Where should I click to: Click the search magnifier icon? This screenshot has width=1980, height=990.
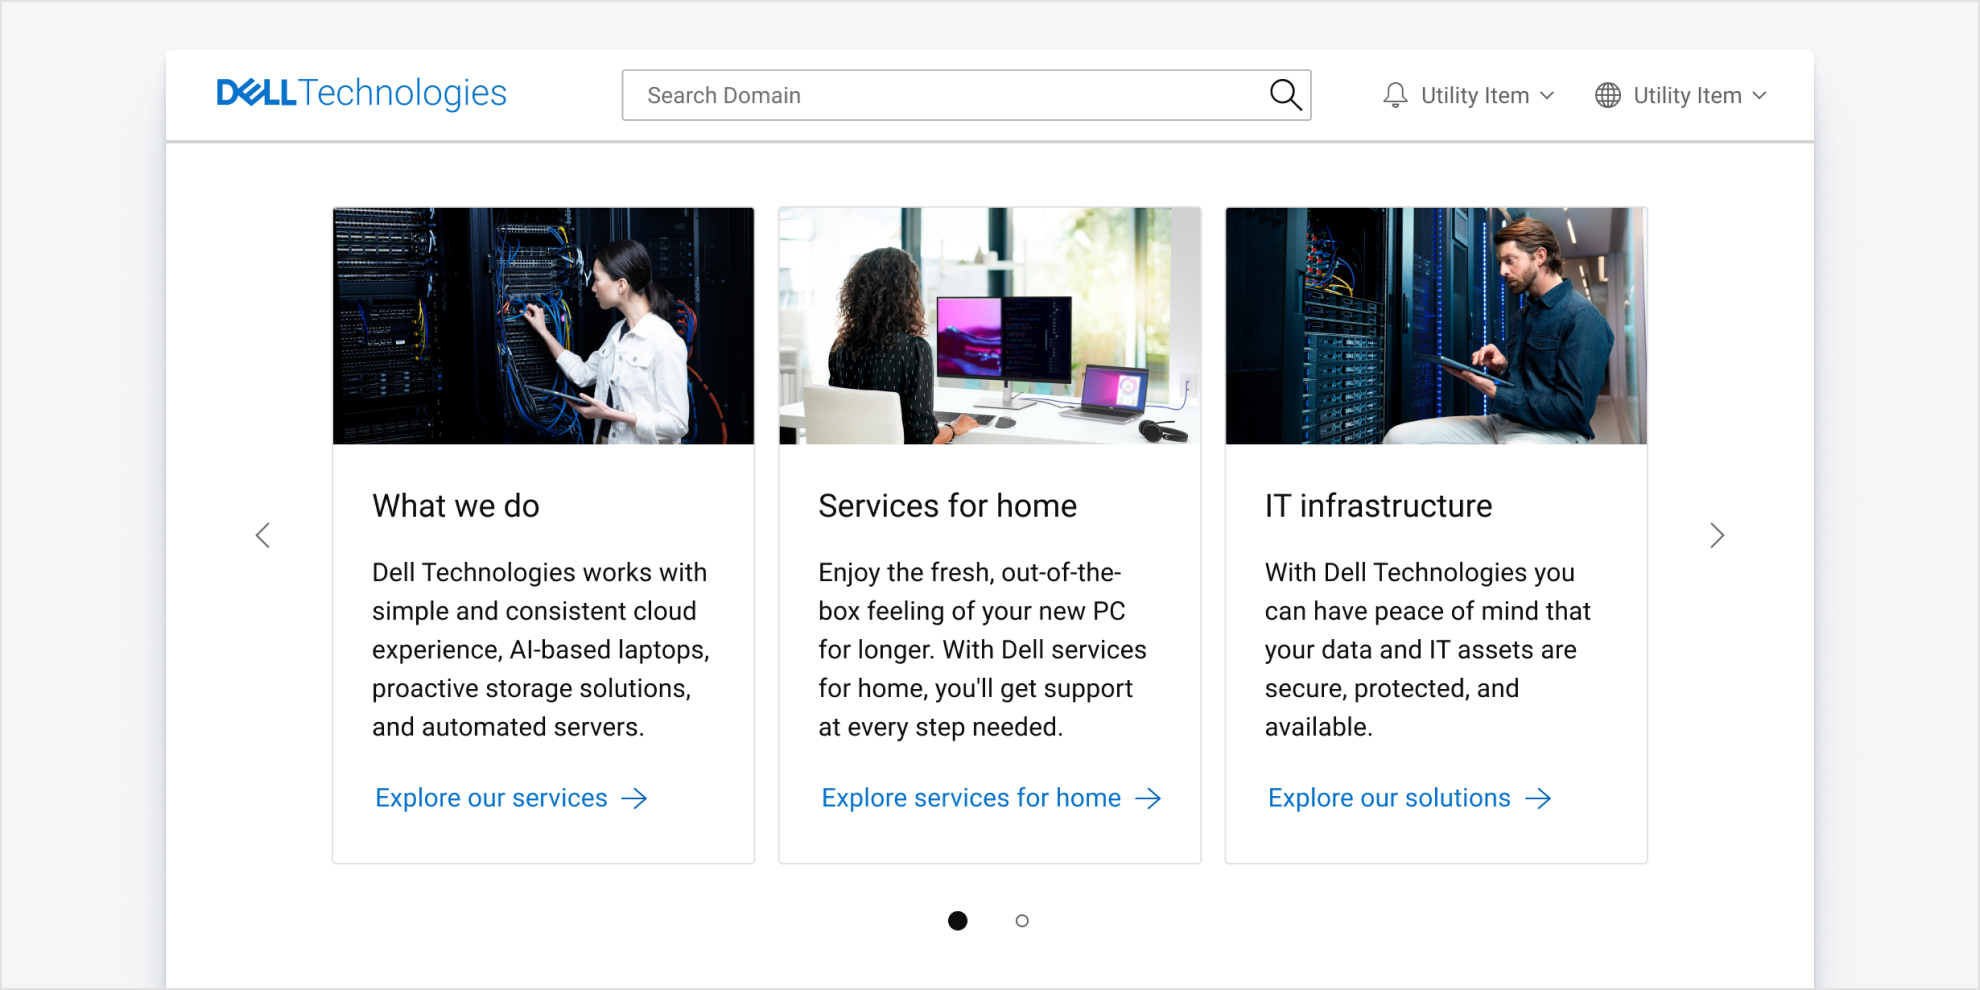click(x=1286, y=95)
